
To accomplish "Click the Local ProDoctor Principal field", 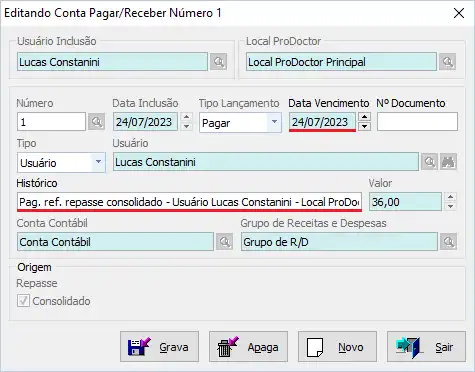I will click(341, 62).
